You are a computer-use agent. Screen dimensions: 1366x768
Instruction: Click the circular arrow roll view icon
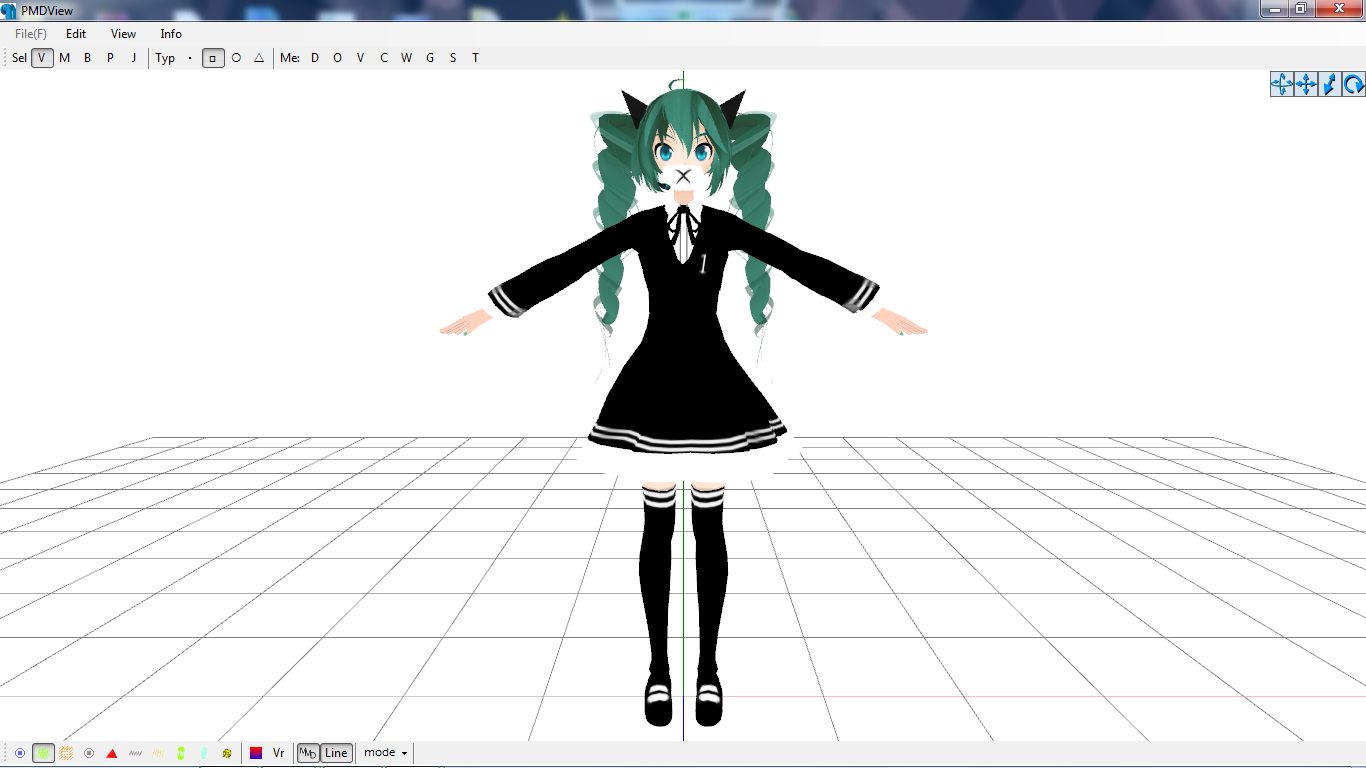point(1354,85)
